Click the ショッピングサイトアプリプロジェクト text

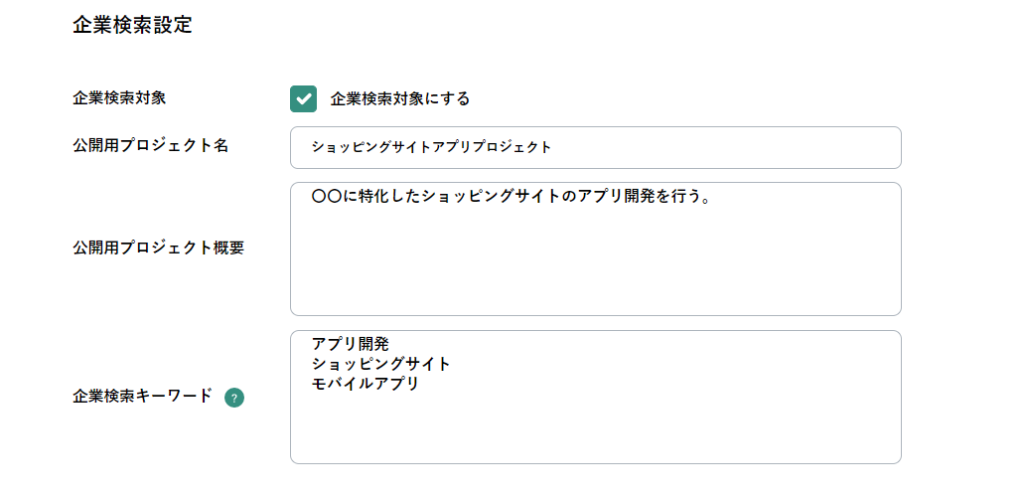coord(431,147)
